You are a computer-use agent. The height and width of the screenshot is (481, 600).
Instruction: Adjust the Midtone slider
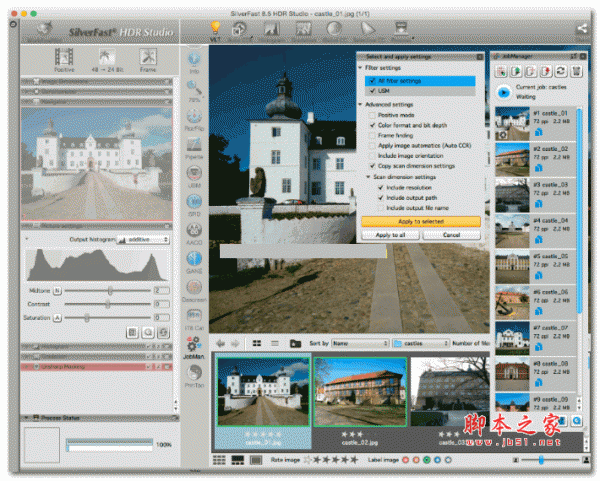(109, 290)
